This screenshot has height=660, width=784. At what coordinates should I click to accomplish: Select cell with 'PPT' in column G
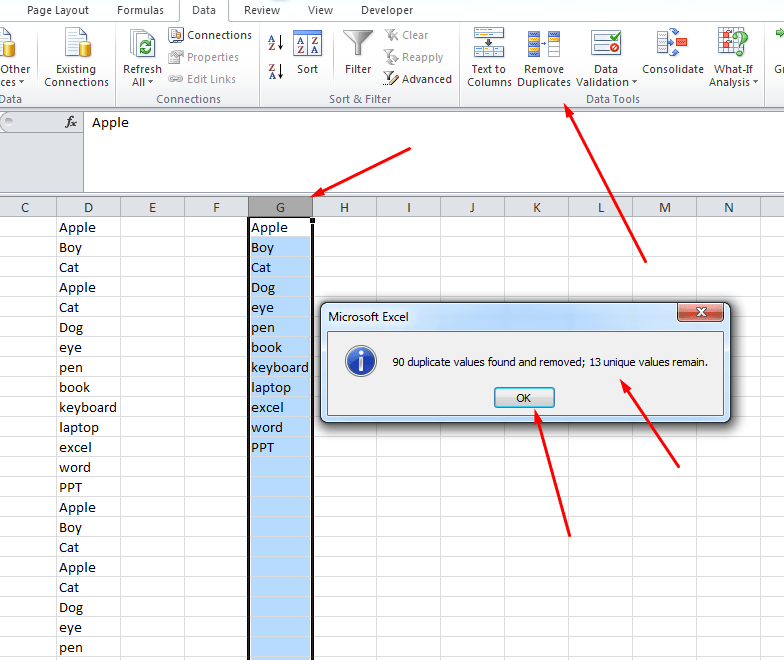tap(280, 447)
